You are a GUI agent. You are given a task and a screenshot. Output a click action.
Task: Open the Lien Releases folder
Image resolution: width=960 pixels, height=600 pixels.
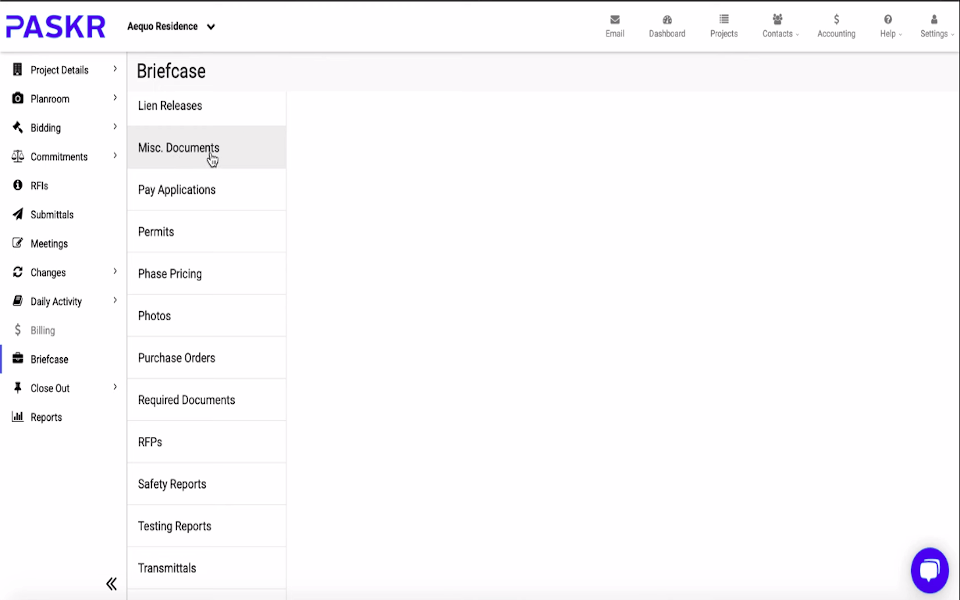point(206,105)
